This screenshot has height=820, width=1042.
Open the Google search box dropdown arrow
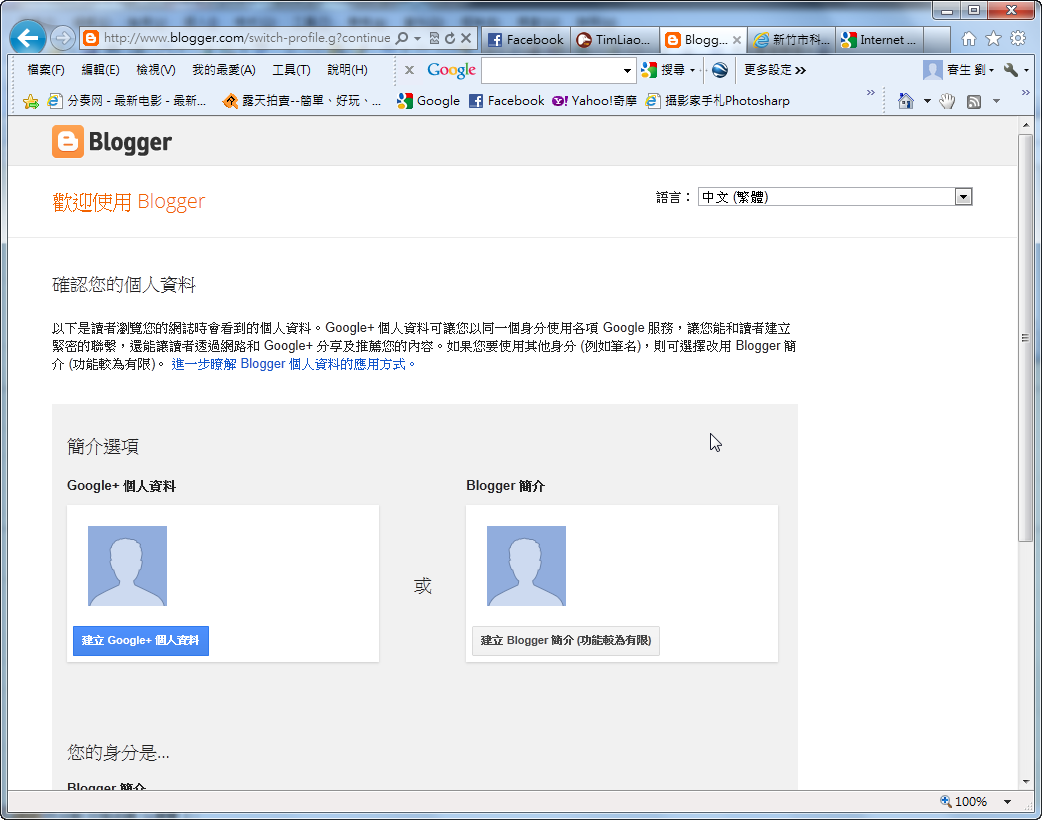click(627, 70)
